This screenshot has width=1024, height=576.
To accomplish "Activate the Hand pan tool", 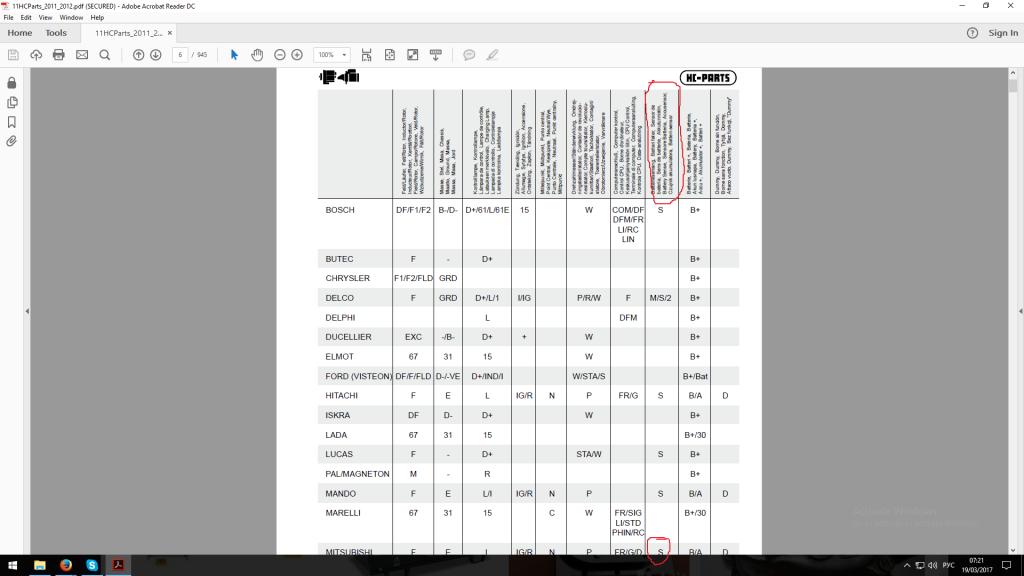I will (257, 55).
